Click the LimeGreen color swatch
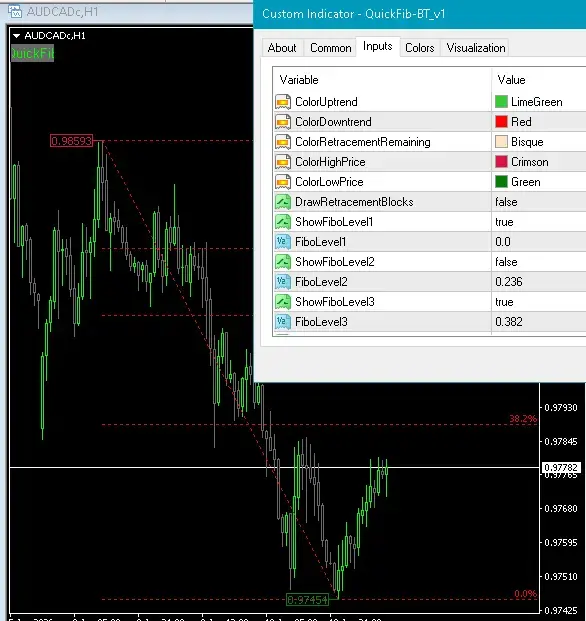 coord(501,102)
